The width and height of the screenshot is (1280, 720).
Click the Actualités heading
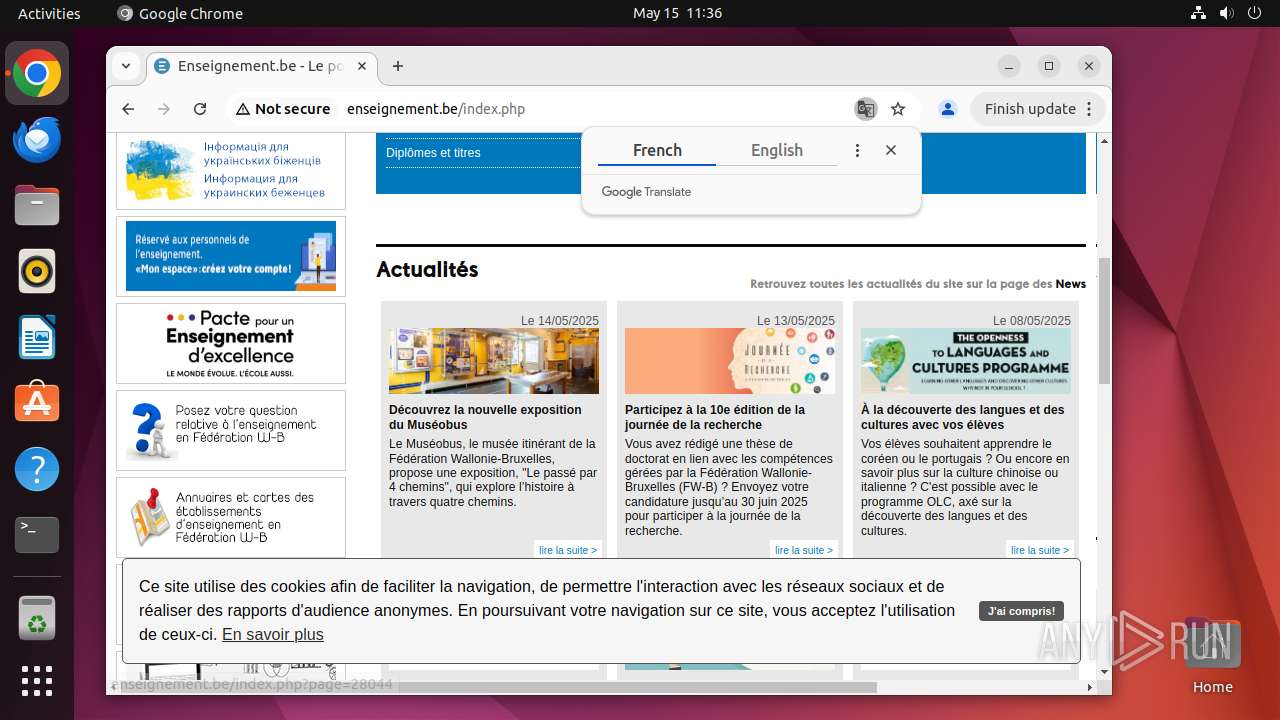(x=427, y=269)
